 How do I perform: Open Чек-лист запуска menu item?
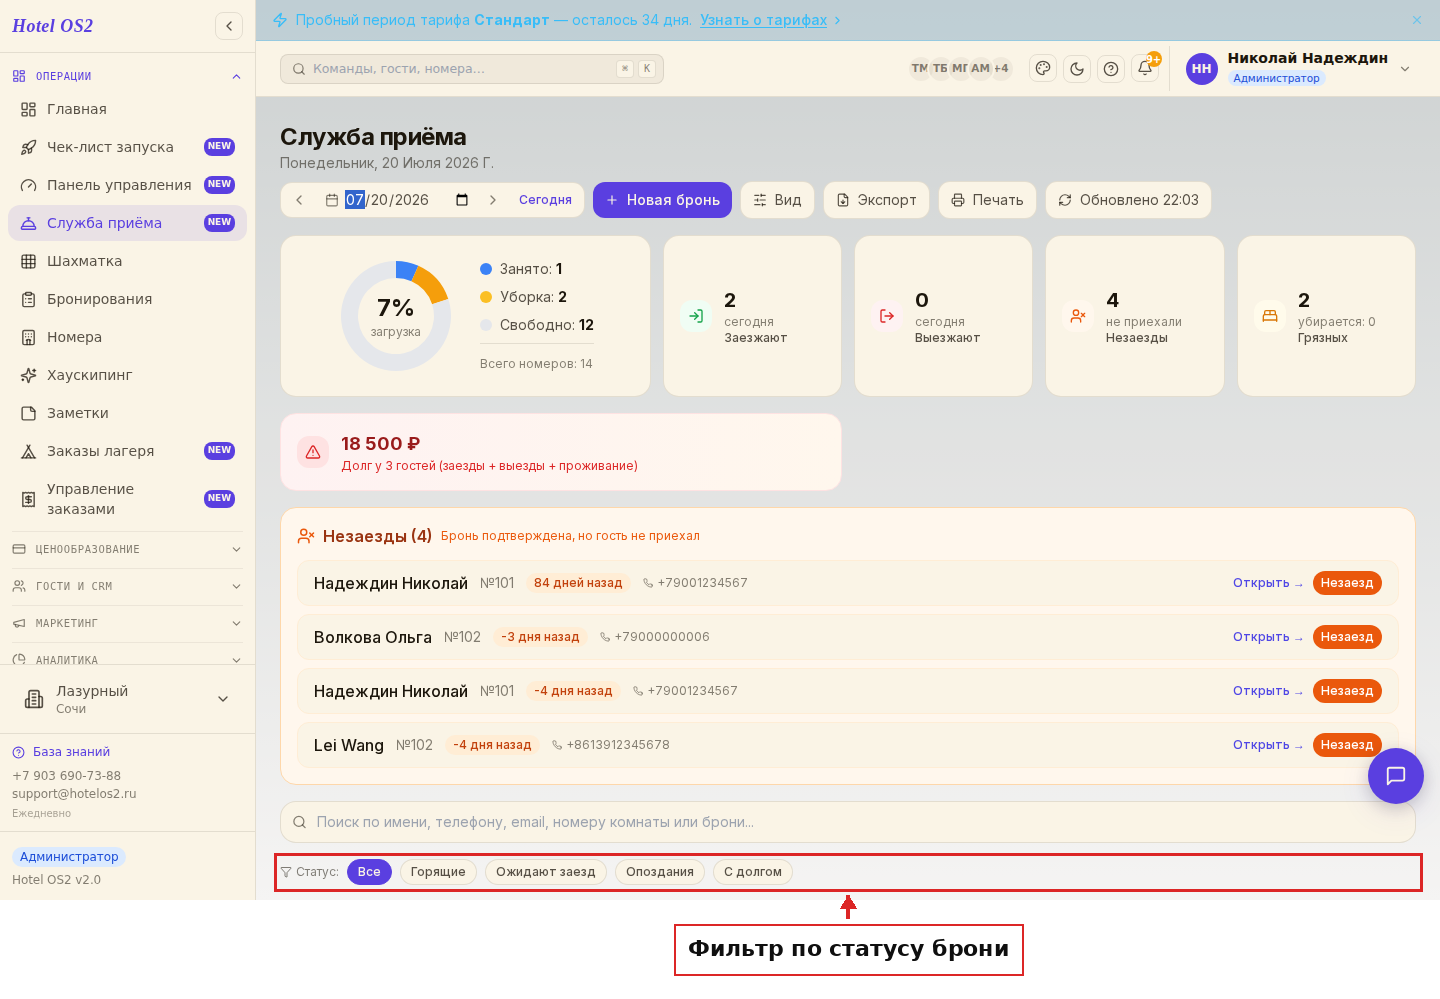tap(127, 147)
